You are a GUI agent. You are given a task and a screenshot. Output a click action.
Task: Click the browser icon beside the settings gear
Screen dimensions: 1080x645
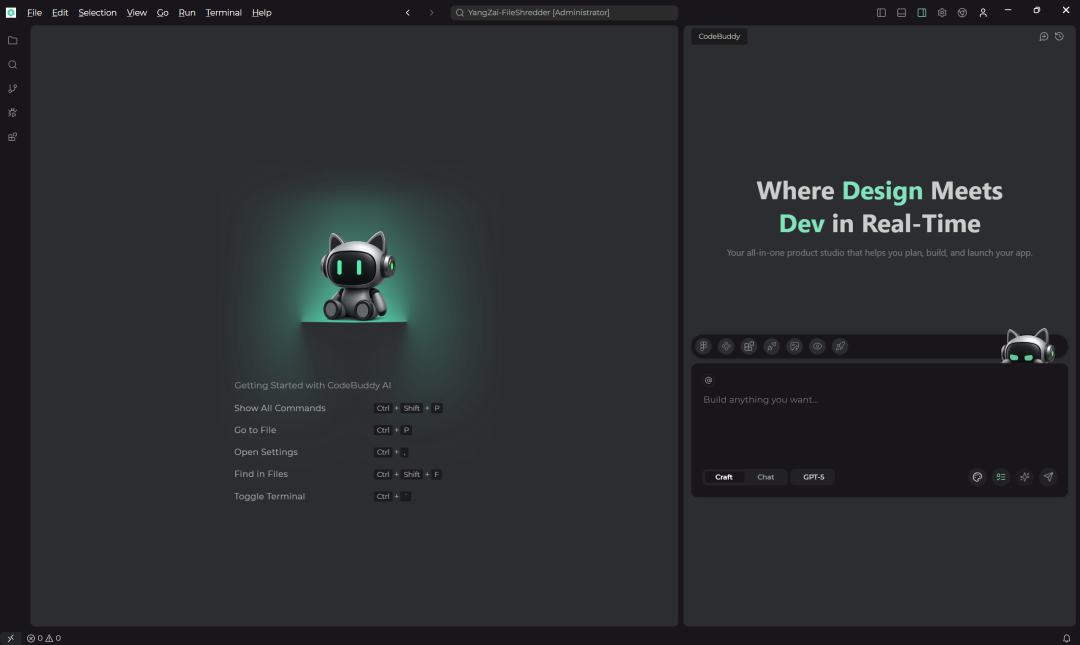coord(962,12)
